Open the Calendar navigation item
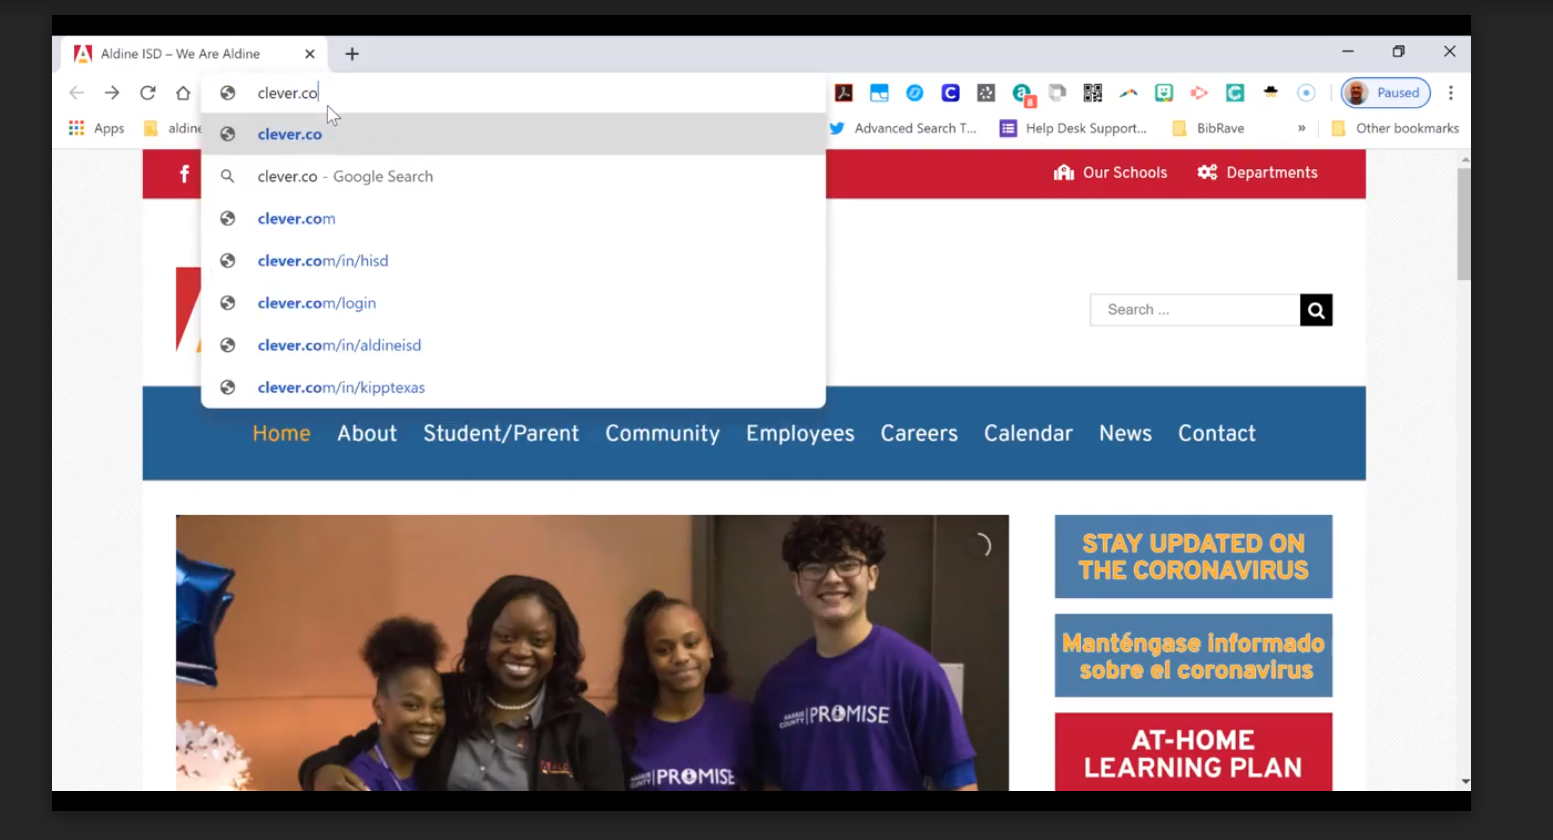Screen dimensions: 1553x840 click(x=1028, y=433)
